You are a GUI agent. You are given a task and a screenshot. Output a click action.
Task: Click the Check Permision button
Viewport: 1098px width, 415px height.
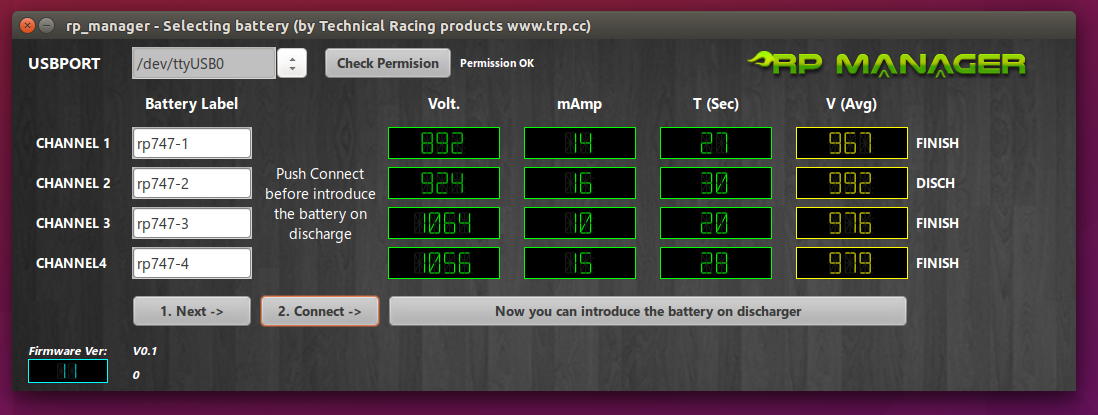tap(388, 64)
